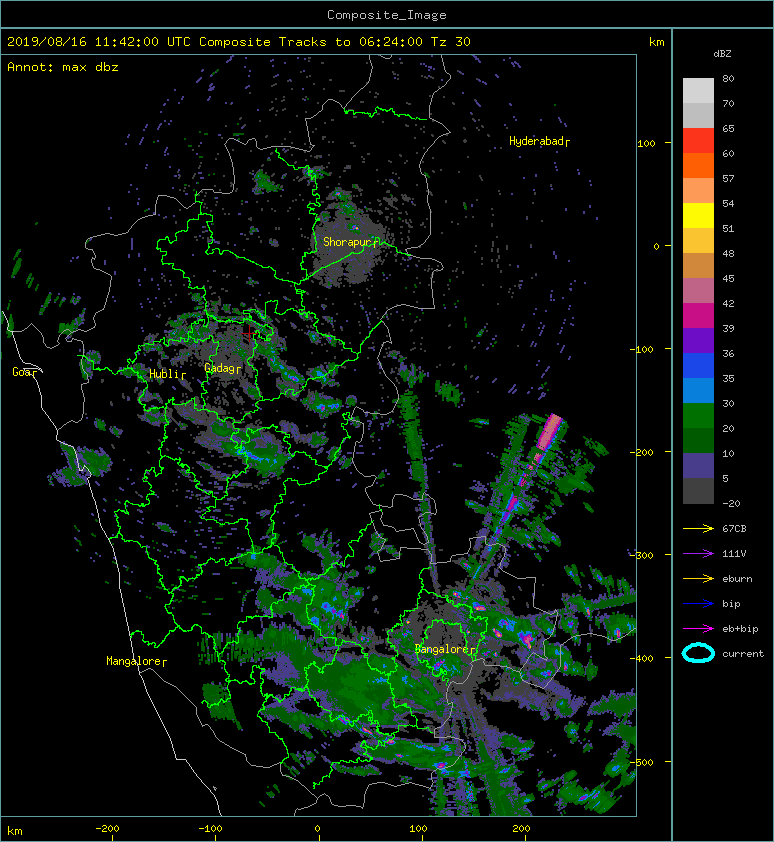Viewport: 774px width, 842px height.
Task: Click the dBZ heading above color scale
Action: pos(722,54)
